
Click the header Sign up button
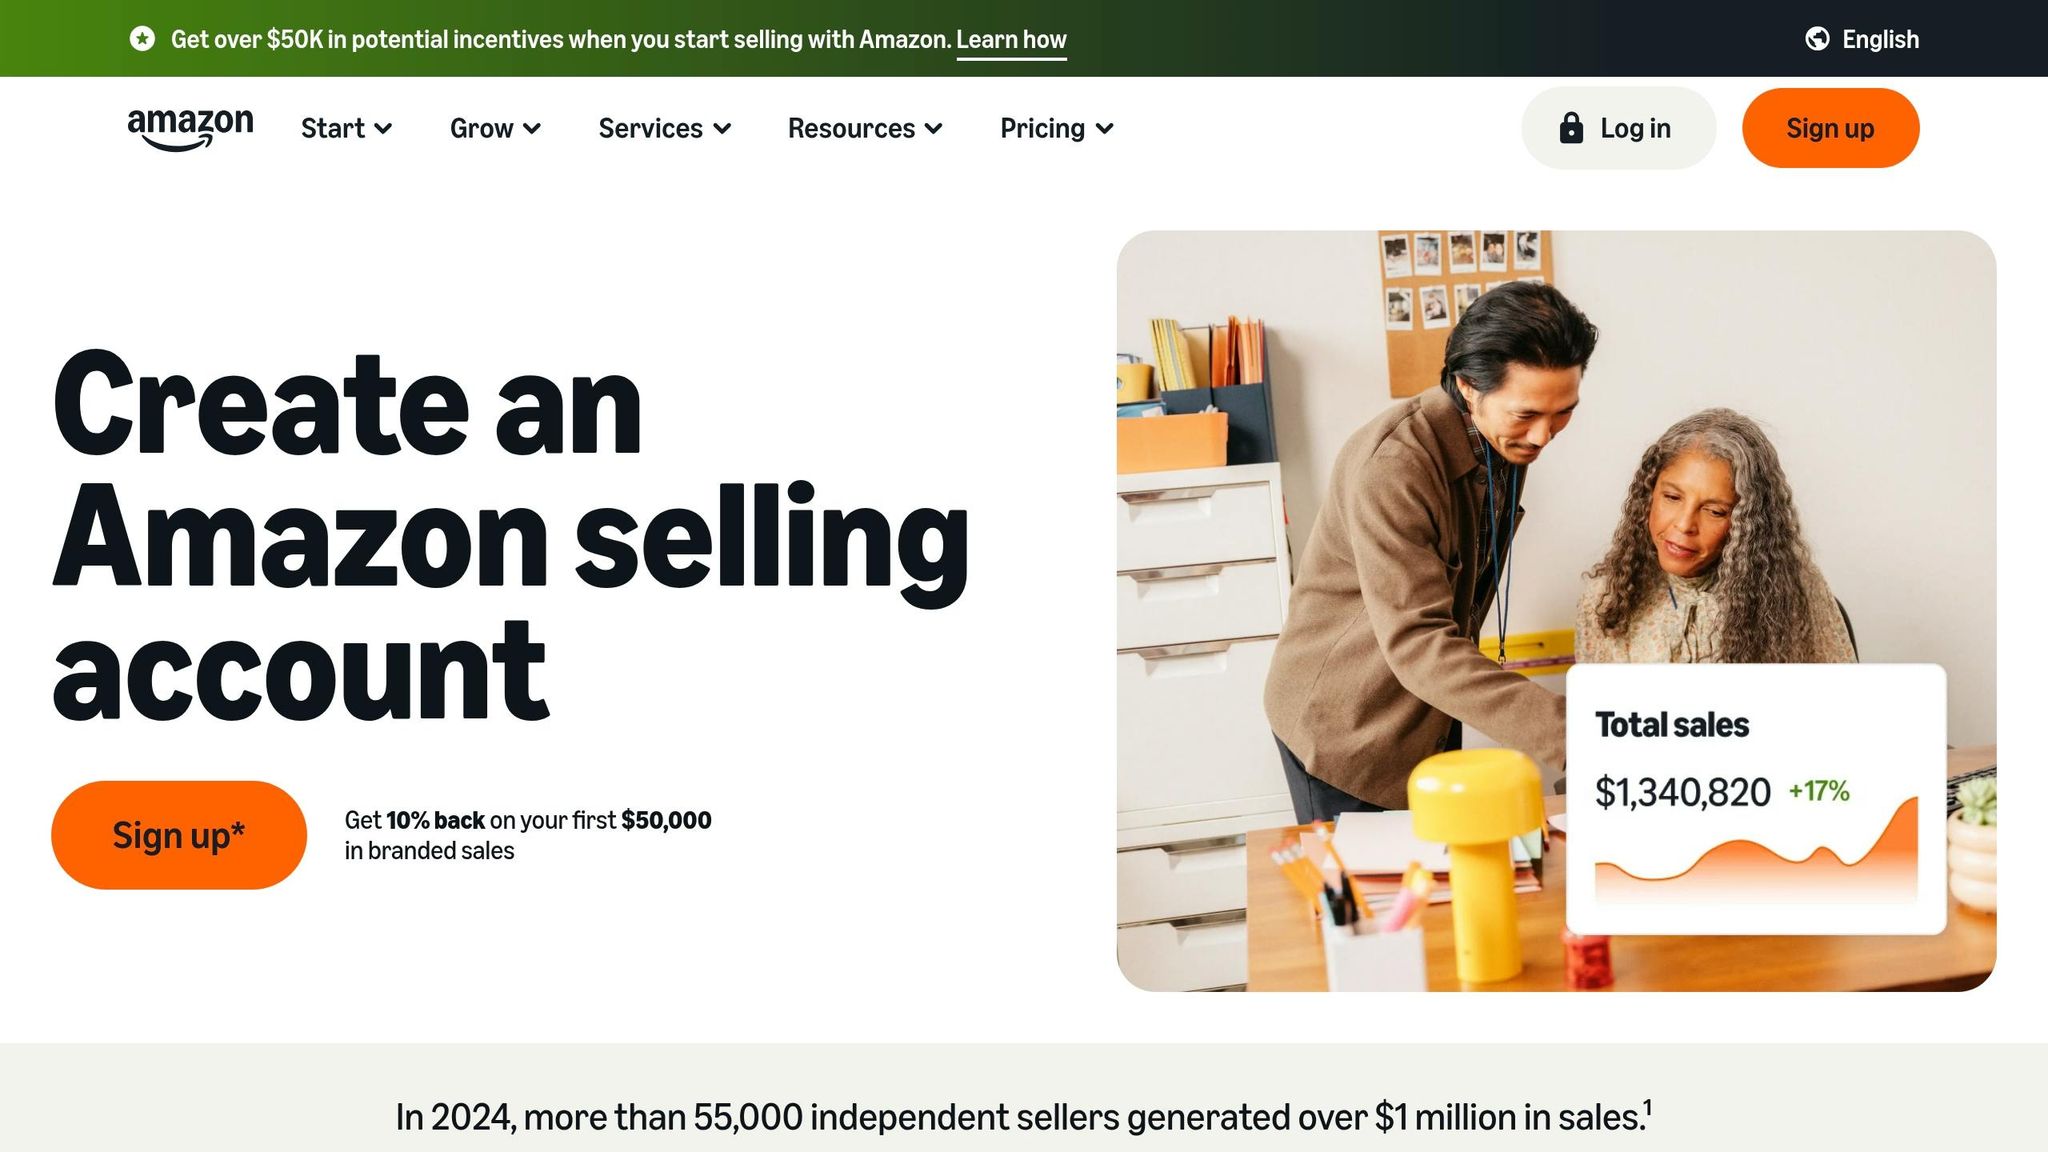[x=1830, y=128]
